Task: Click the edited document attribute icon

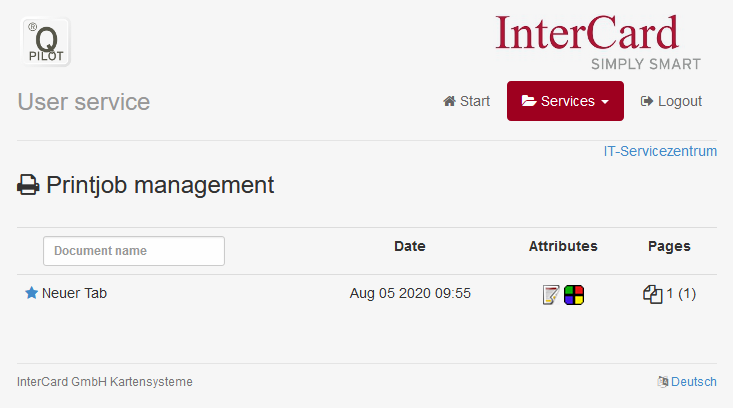Action: (x=551, y=295)
